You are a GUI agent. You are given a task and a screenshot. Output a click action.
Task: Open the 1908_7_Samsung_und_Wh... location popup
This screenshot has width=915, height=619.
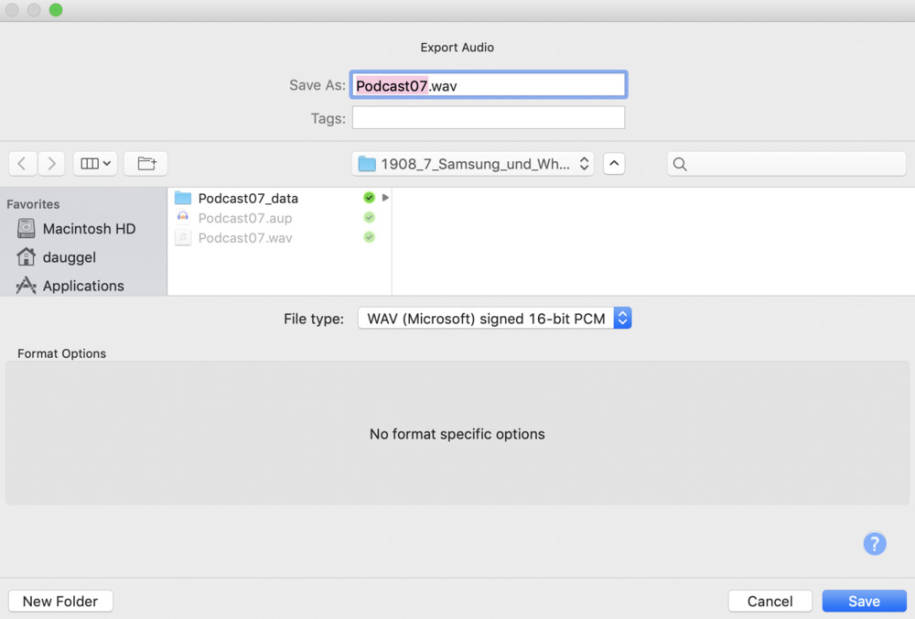pyautogui.click(x=473, y=164)
